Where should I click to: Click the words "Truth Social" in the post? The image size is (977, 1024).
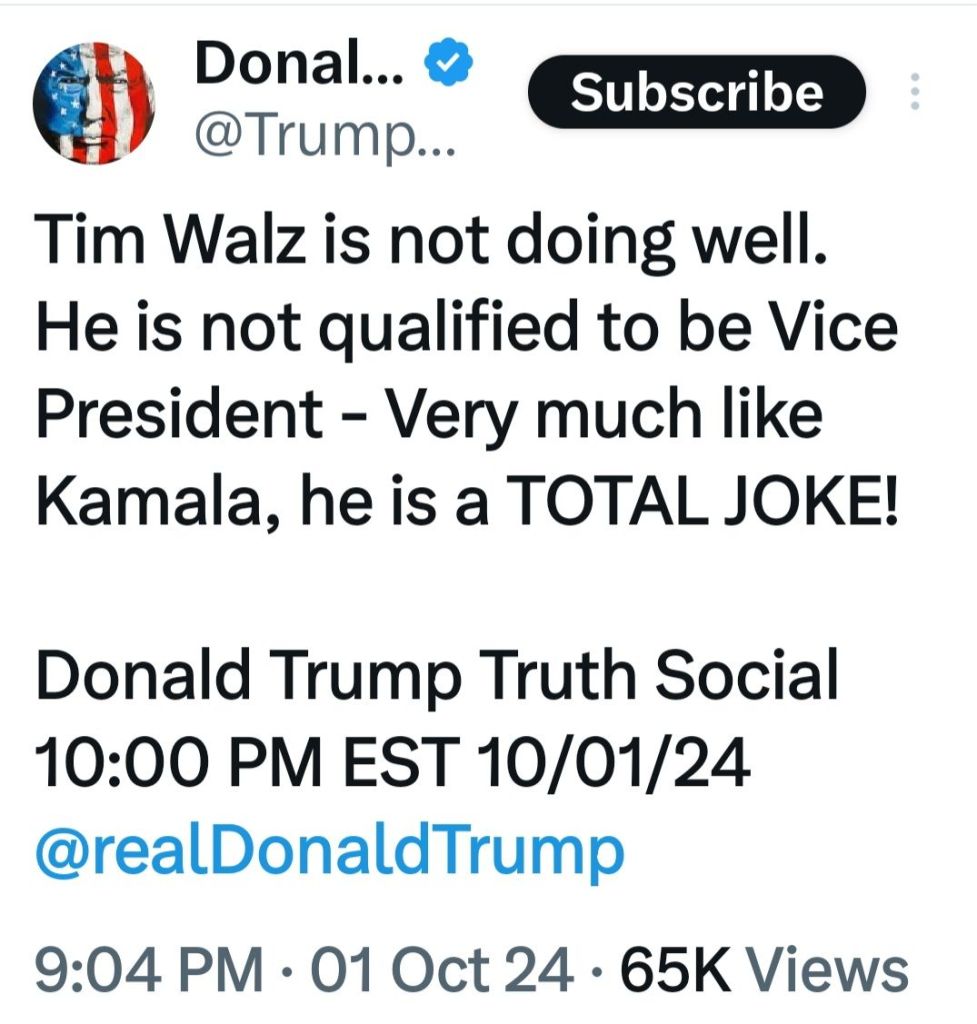654,678
